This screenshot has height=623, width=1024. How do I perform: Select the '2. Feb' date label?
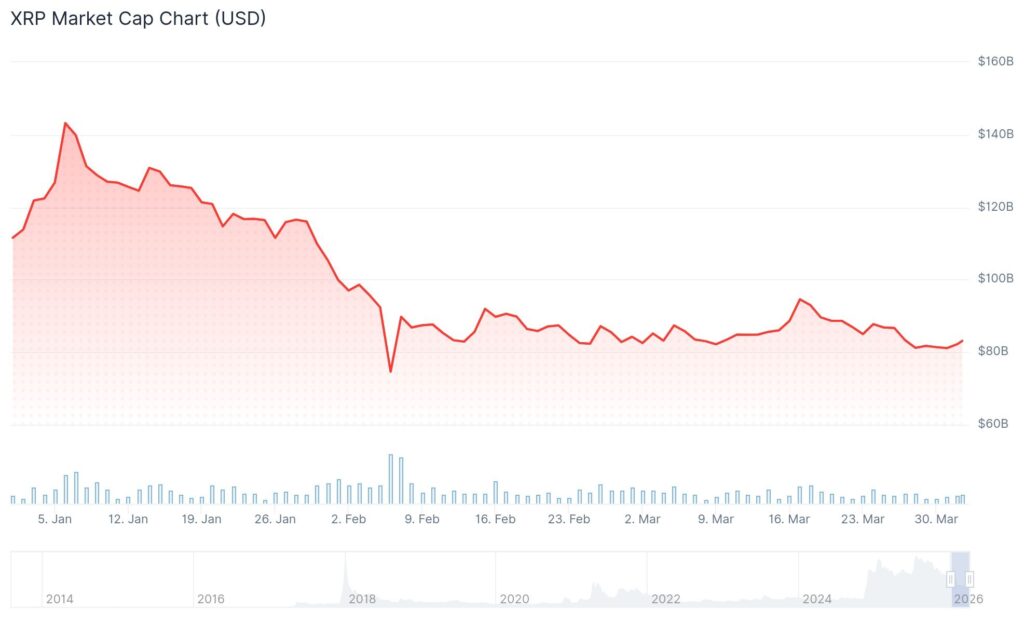tap(348, 519)
